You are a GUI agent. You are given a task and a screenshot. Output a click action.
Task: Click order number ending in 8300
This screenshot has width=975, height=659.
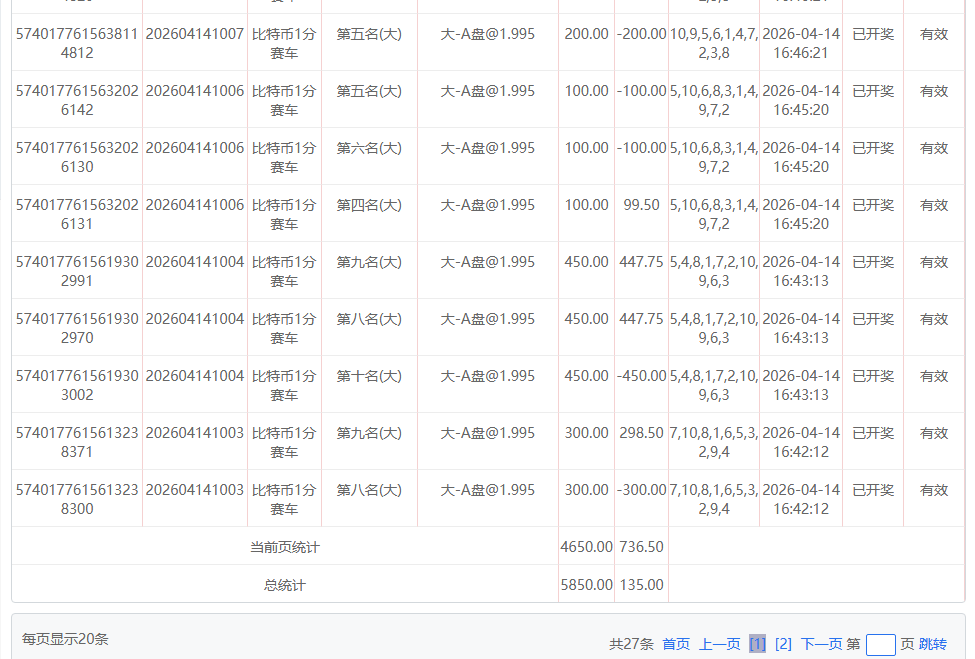[x=76, y=499]
